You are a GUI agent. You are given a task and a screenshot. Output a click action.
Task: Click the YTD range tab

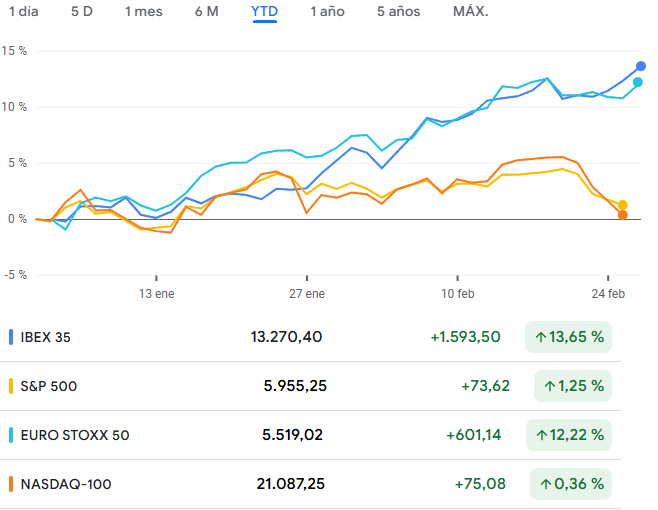click(x=265, y=12)
